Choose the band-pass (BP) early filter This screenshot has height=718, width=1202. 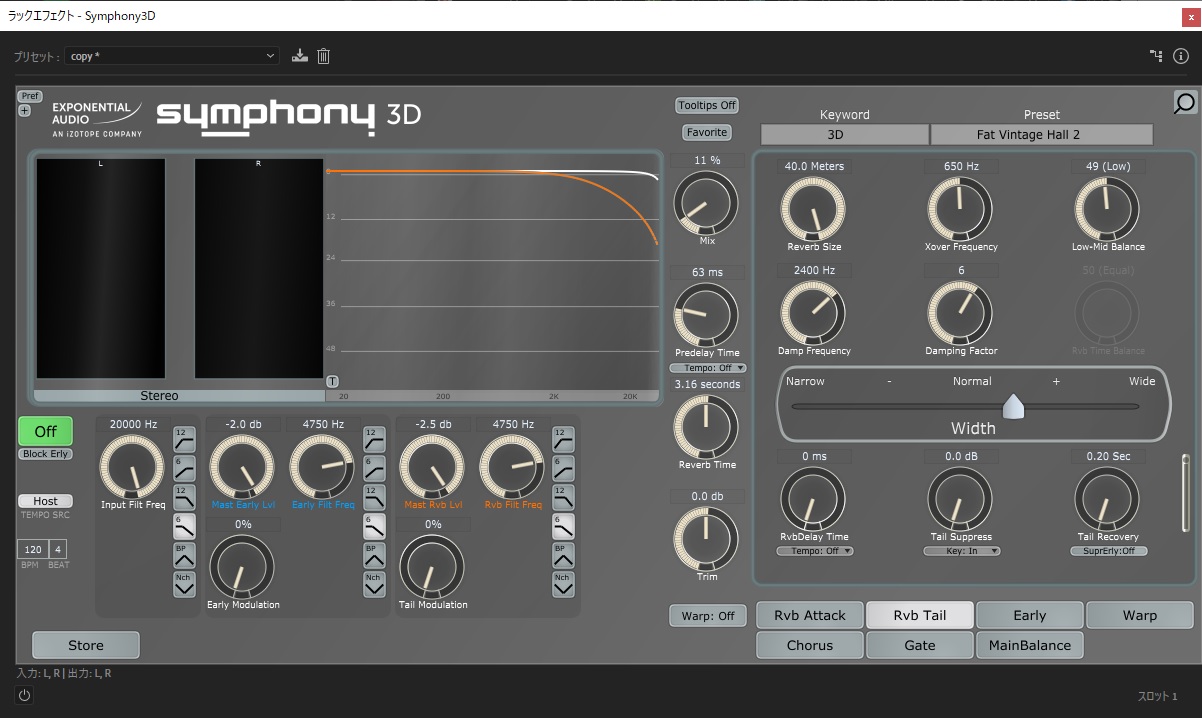pos(374,554)
